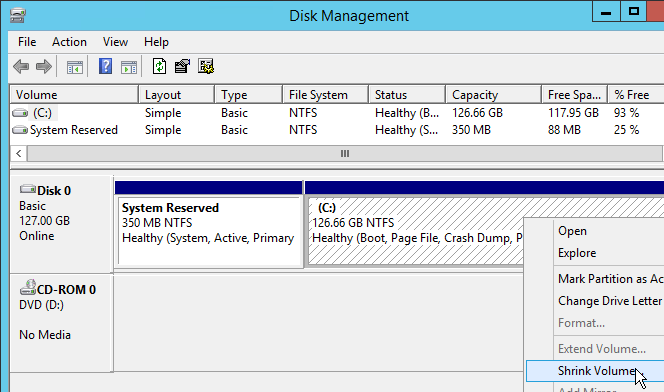Viewport: 664px width, 392px height.
Task: Select the System Reserved row in list
Action: click(x=337, y=130)
